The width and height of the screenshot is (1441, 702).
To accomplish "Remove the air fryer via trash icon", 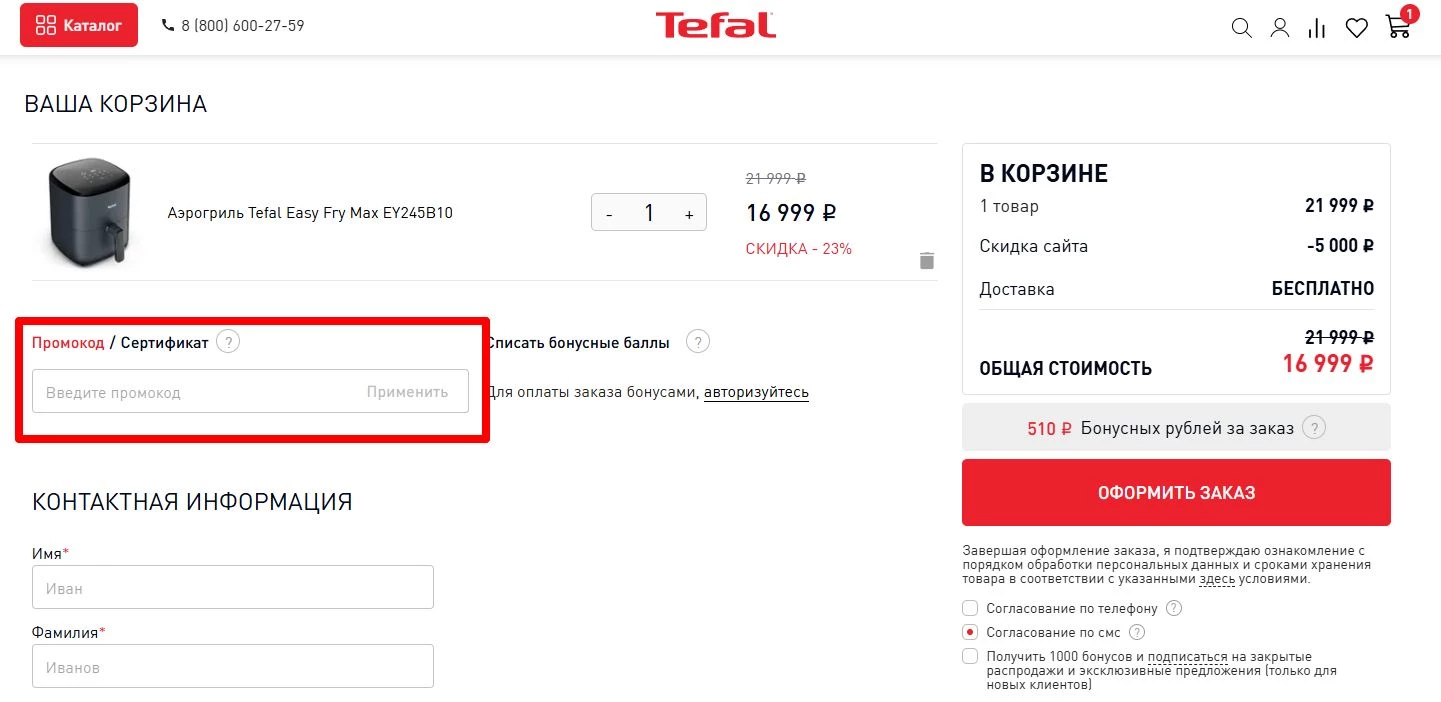I will pos(926,259).
